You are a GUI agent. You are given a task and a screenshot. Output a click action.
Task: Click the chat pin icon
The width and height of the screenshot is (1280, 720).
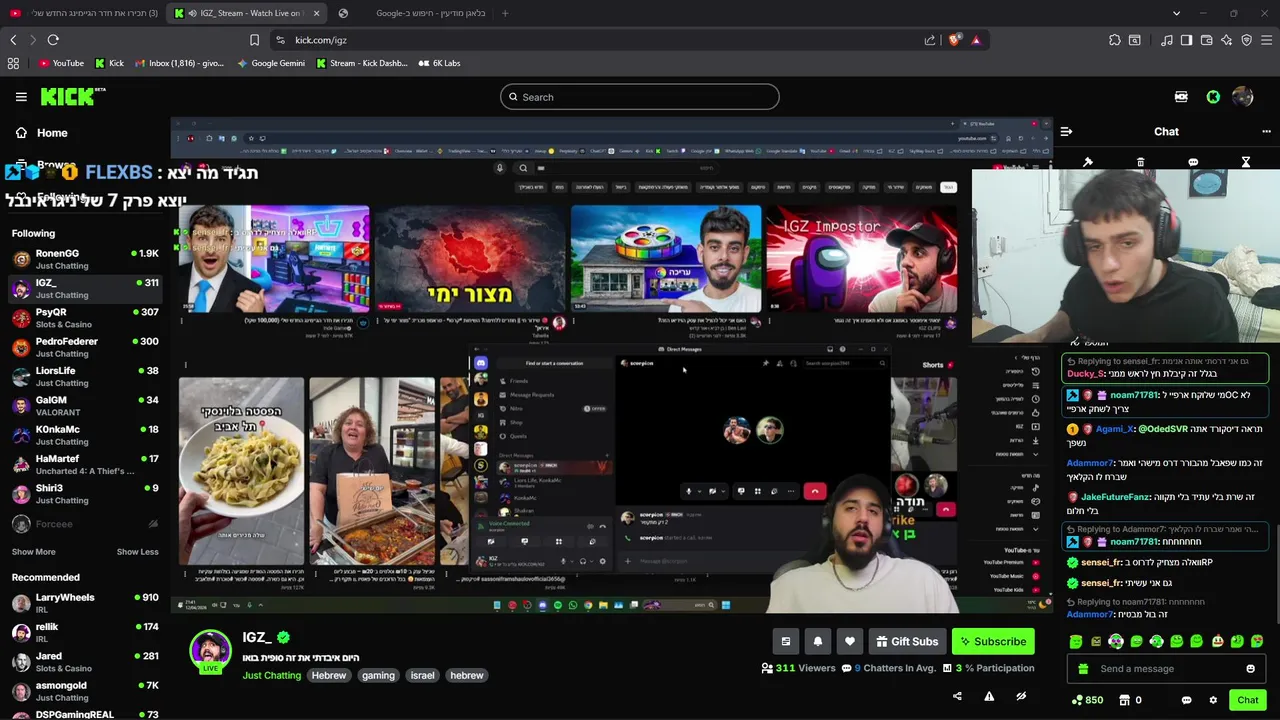click(x=1088, y=162)
